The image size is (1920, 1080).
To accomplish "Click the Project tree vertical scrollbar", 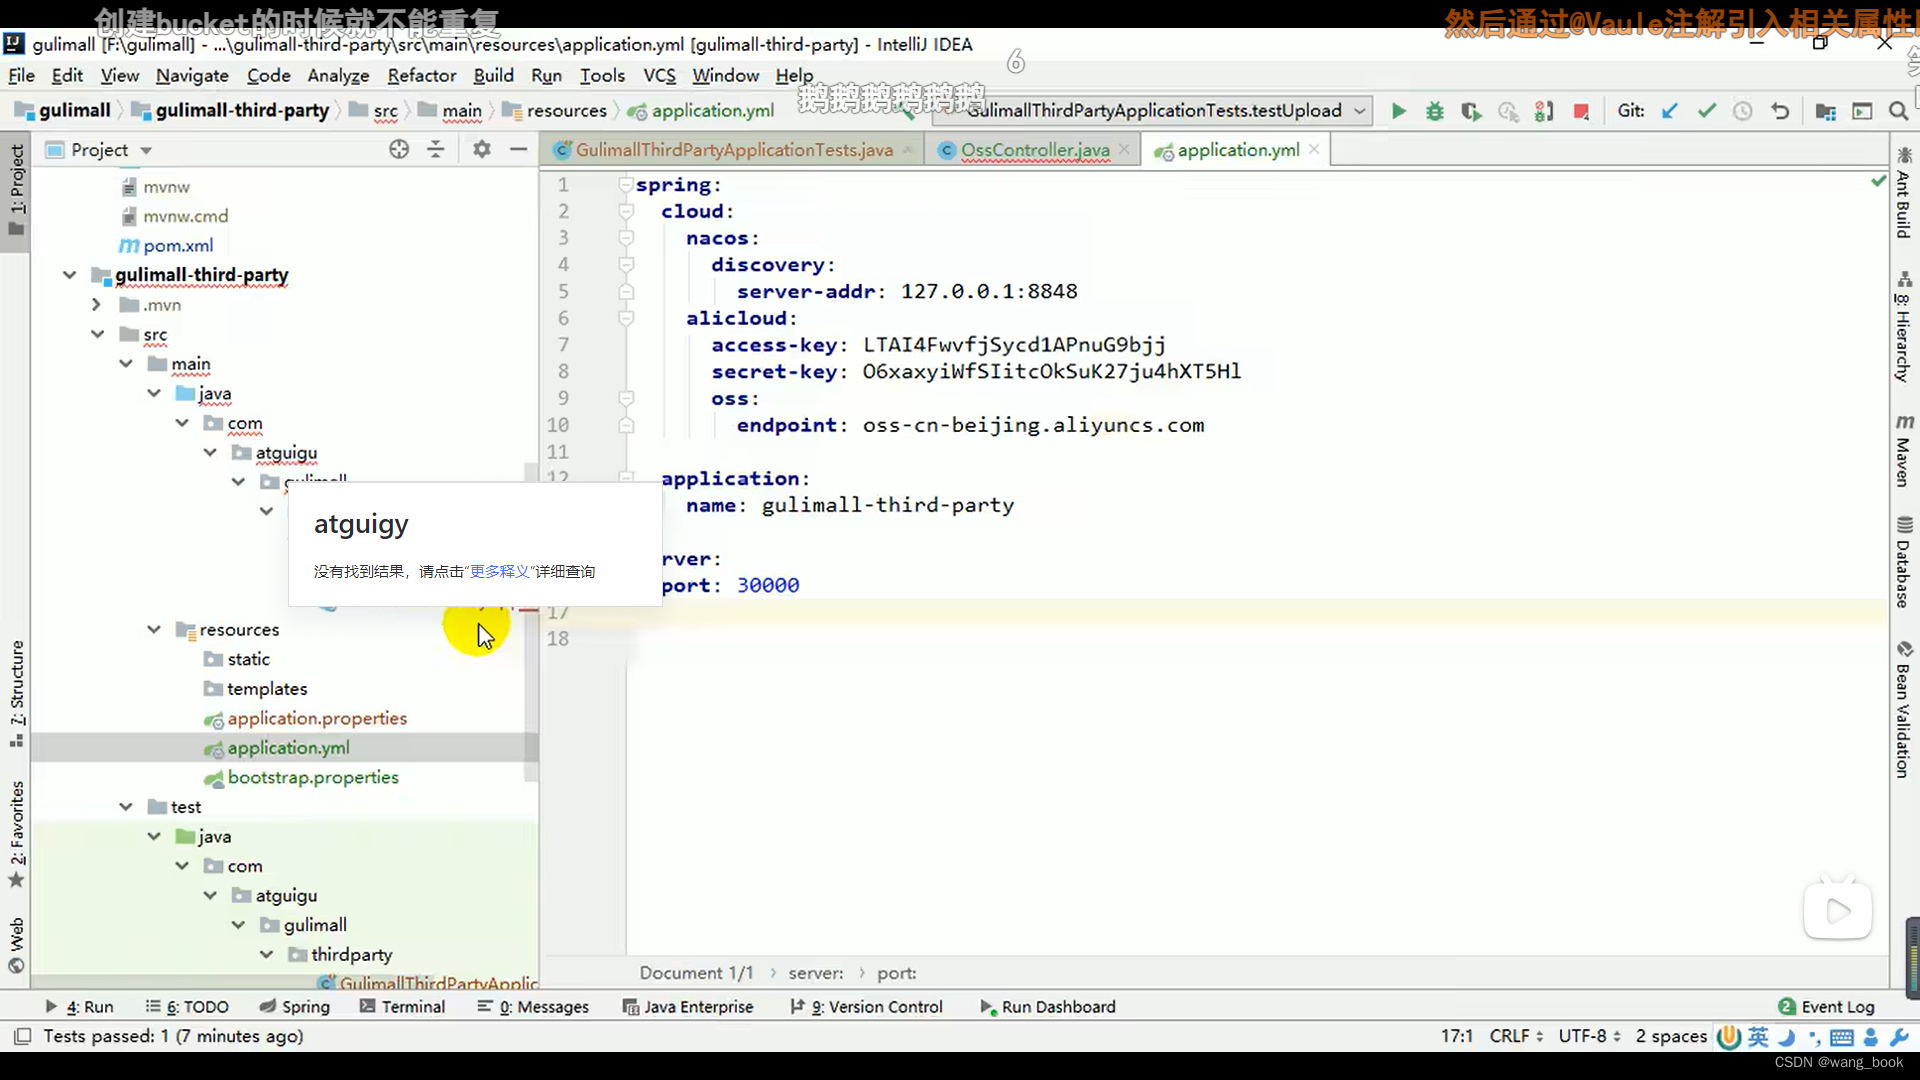I will coord(531,624).
